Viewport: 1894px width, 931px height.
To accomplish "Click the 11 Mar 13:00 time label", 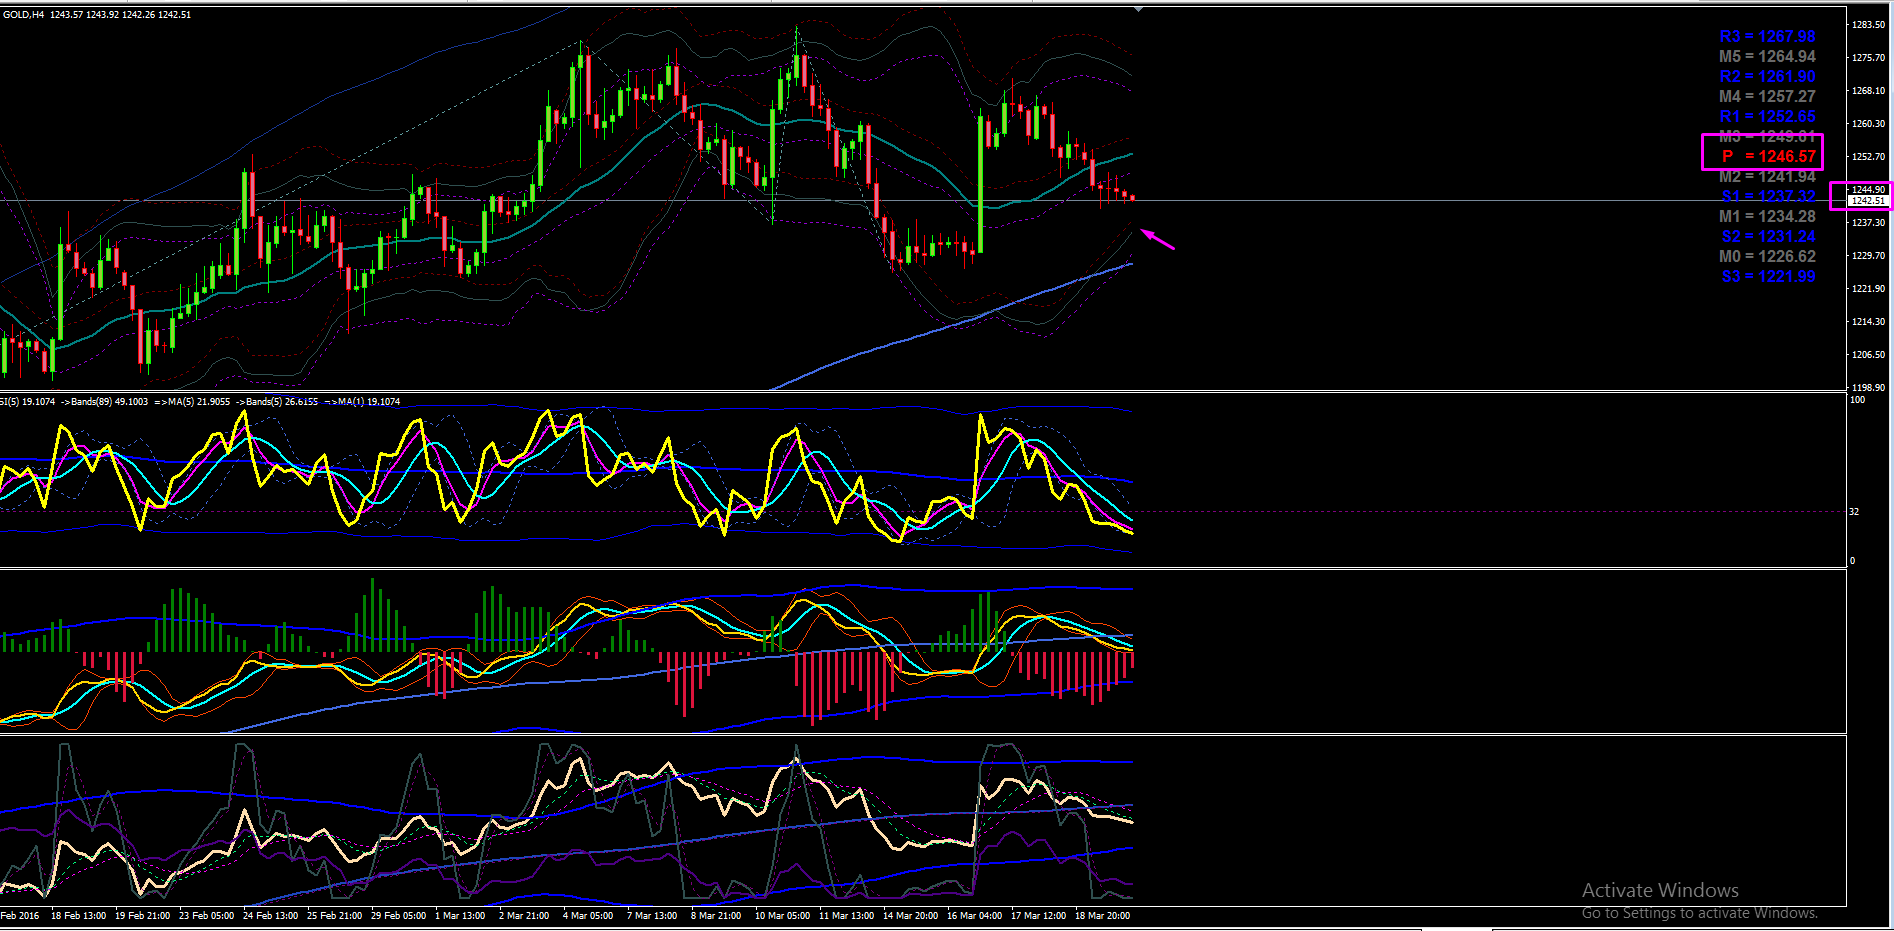I will (846, 916).
